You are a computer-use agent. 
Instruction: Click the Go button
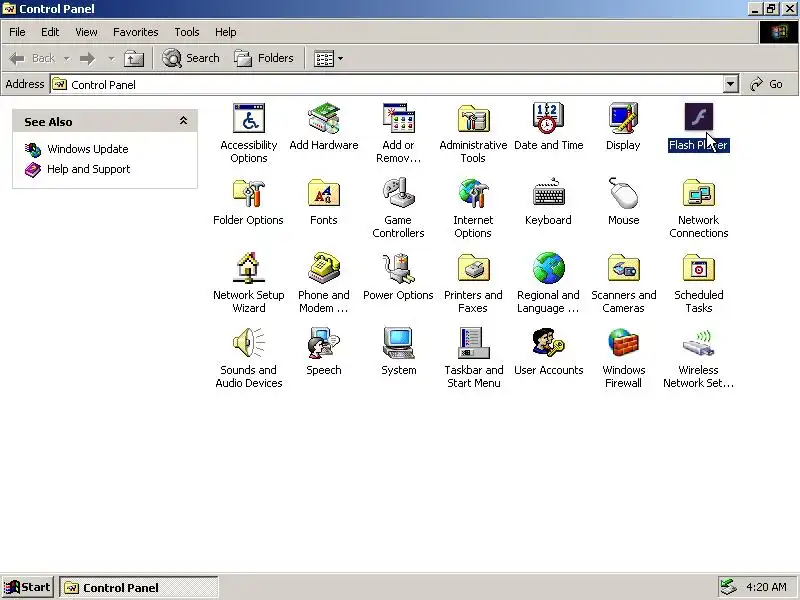coord(766,84)
